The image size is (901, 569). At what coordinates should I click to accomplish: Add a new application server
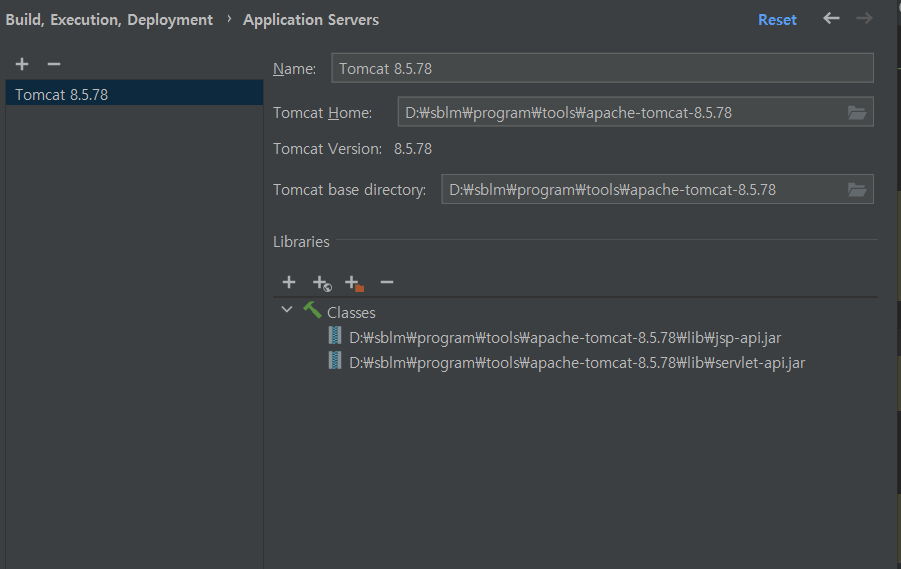[22, 64]
